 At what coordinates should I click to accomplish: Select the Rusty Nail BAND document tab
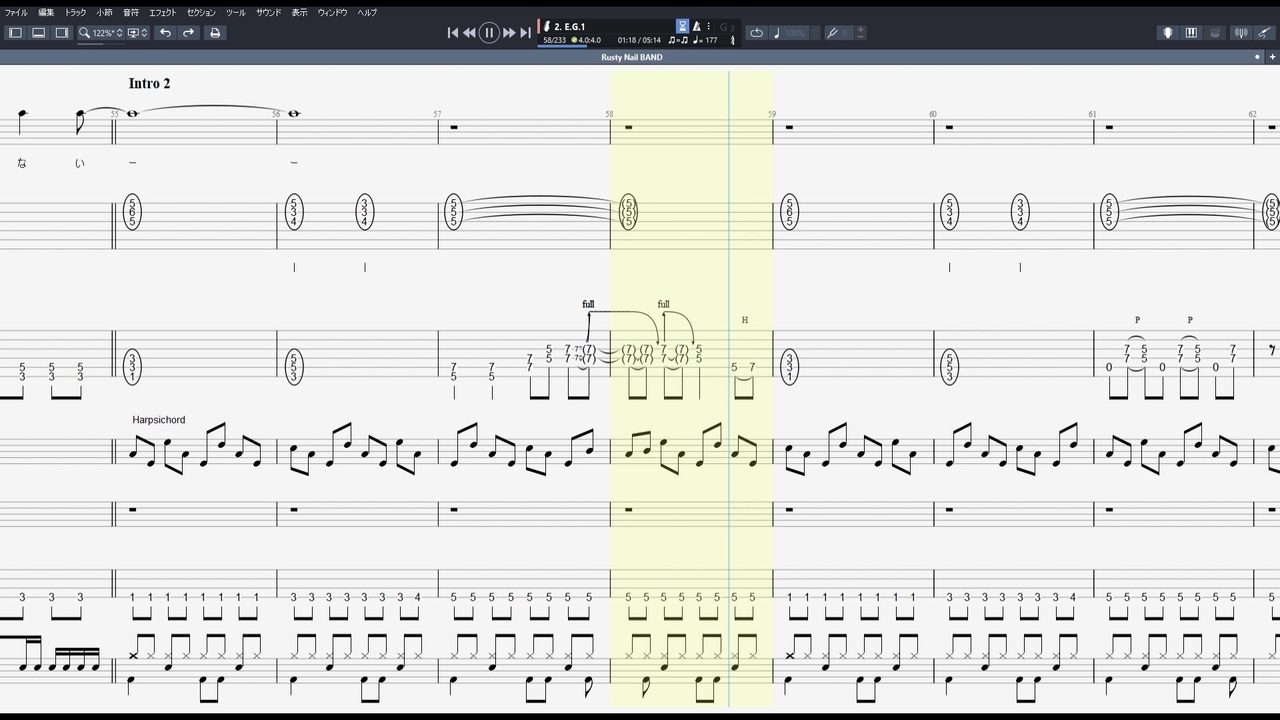tap(631, 57)
